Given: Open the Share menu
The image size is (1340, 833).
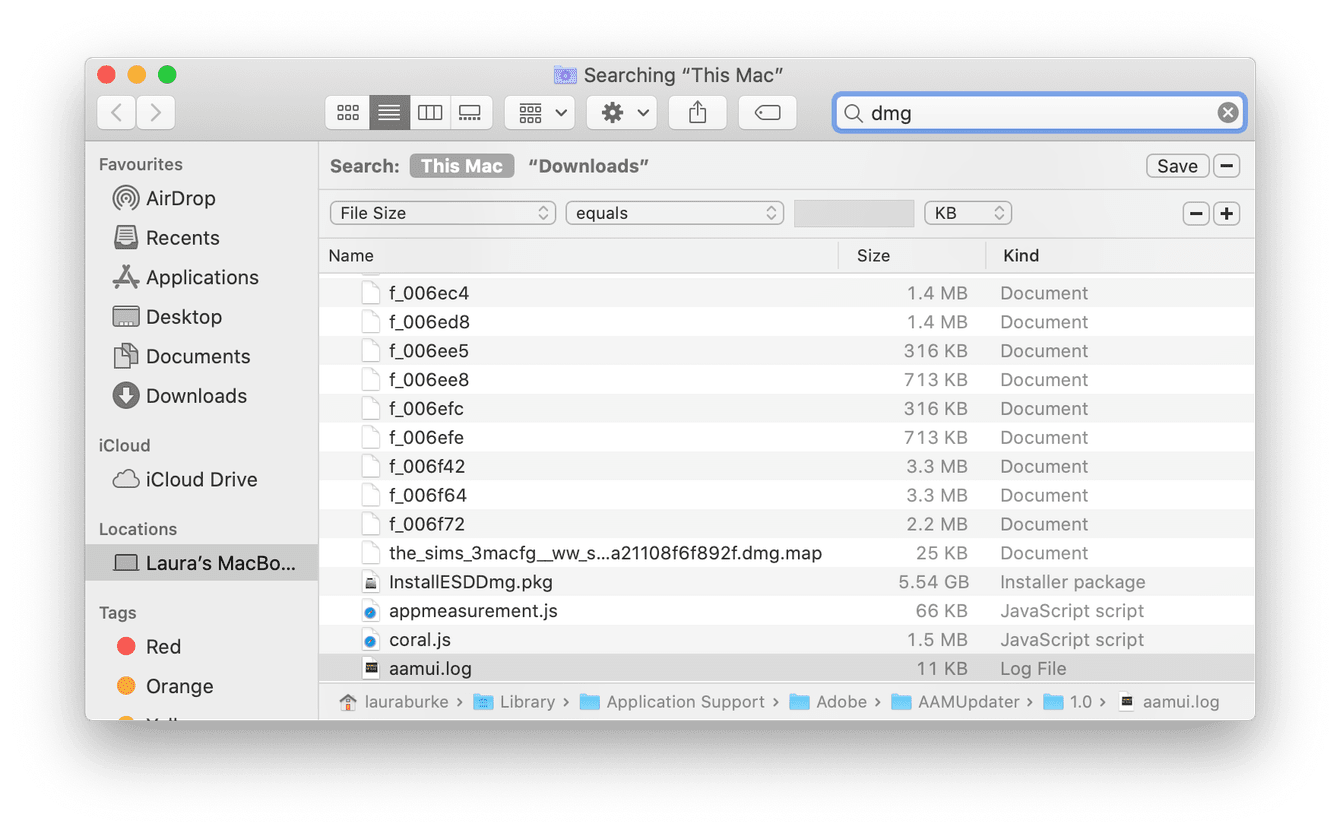Looking at the screenshot, I should point(697,112).
